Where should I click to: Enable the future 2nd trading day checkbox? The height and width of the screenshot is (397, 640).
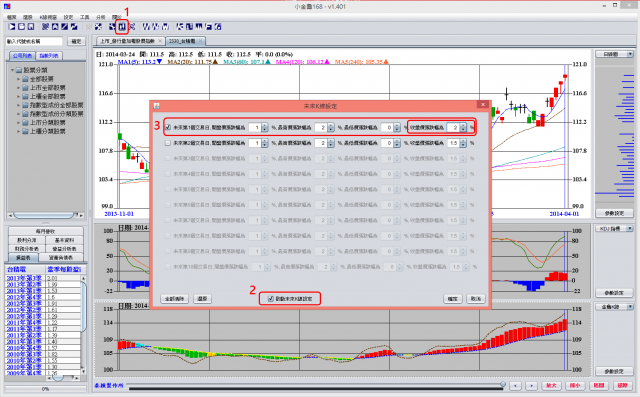(168, 143)
